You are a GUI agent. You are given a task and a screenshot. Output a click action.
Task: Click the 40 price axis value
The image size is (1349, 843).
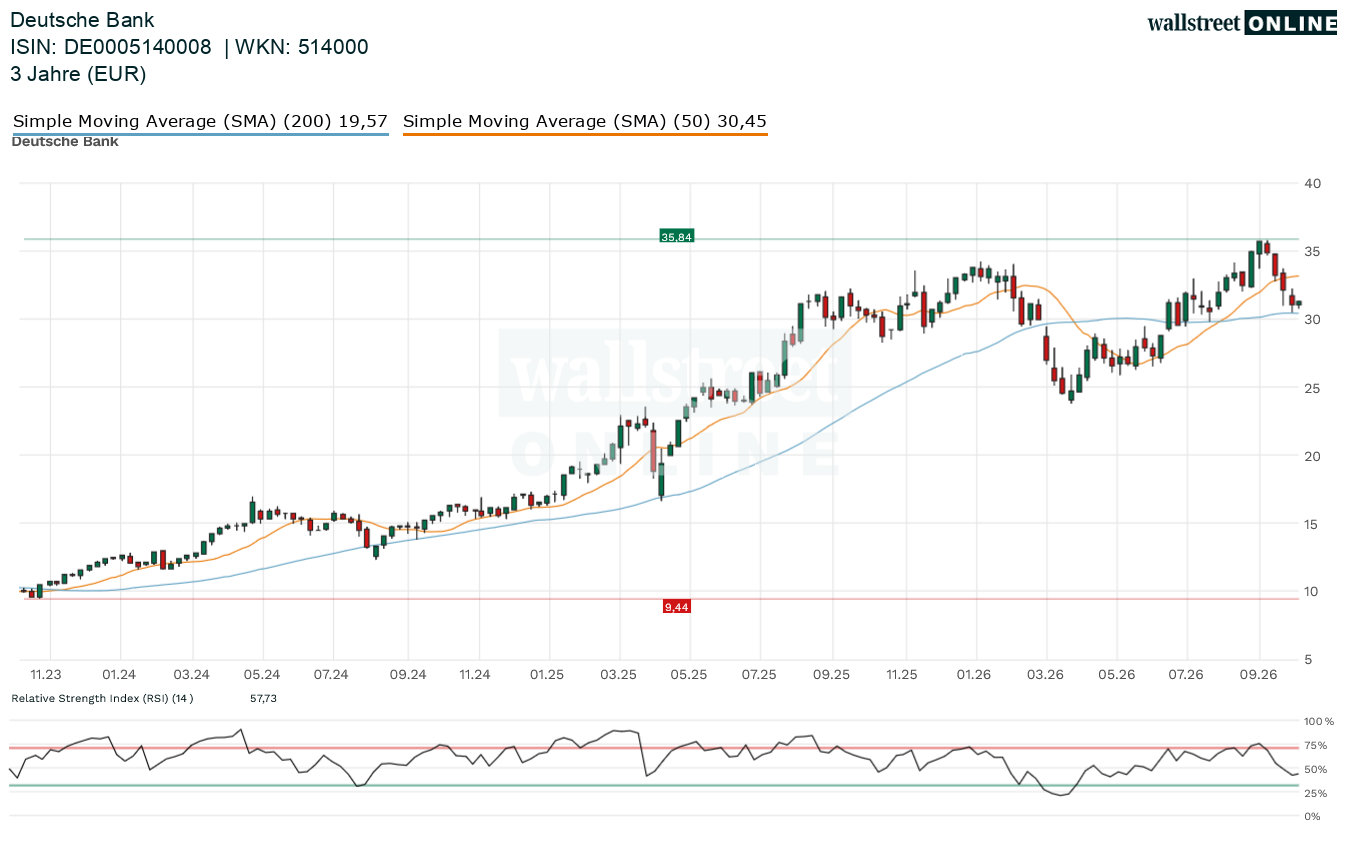(x=1313, y=183)
